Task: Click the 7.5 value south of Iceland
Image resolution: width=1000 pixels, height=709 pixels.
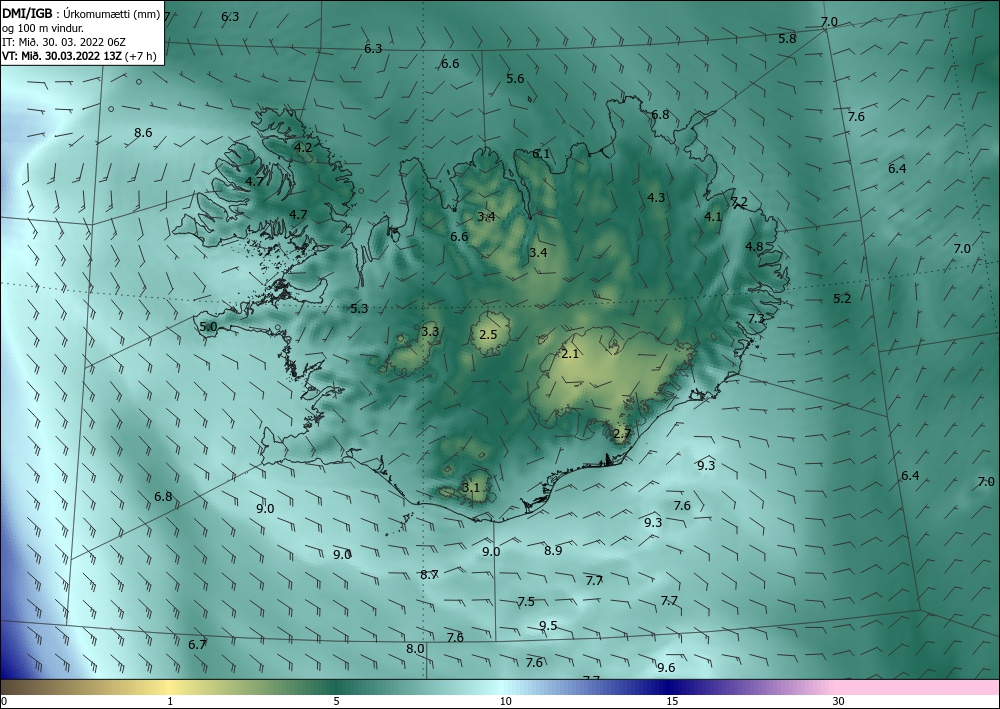Action: coord(526,602)
